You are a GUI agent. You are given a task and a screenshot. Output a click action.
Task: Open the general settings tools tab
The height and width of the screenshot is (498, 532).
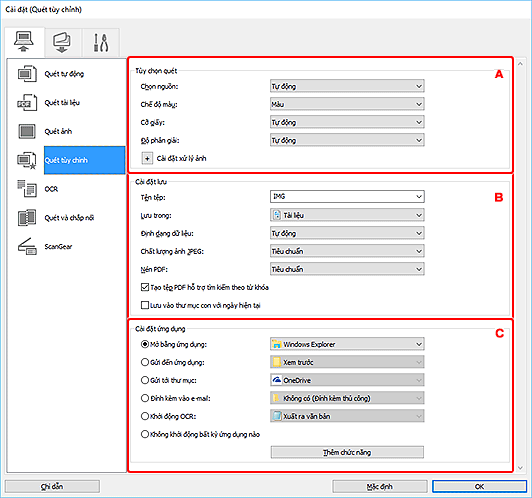coord(100,42)
